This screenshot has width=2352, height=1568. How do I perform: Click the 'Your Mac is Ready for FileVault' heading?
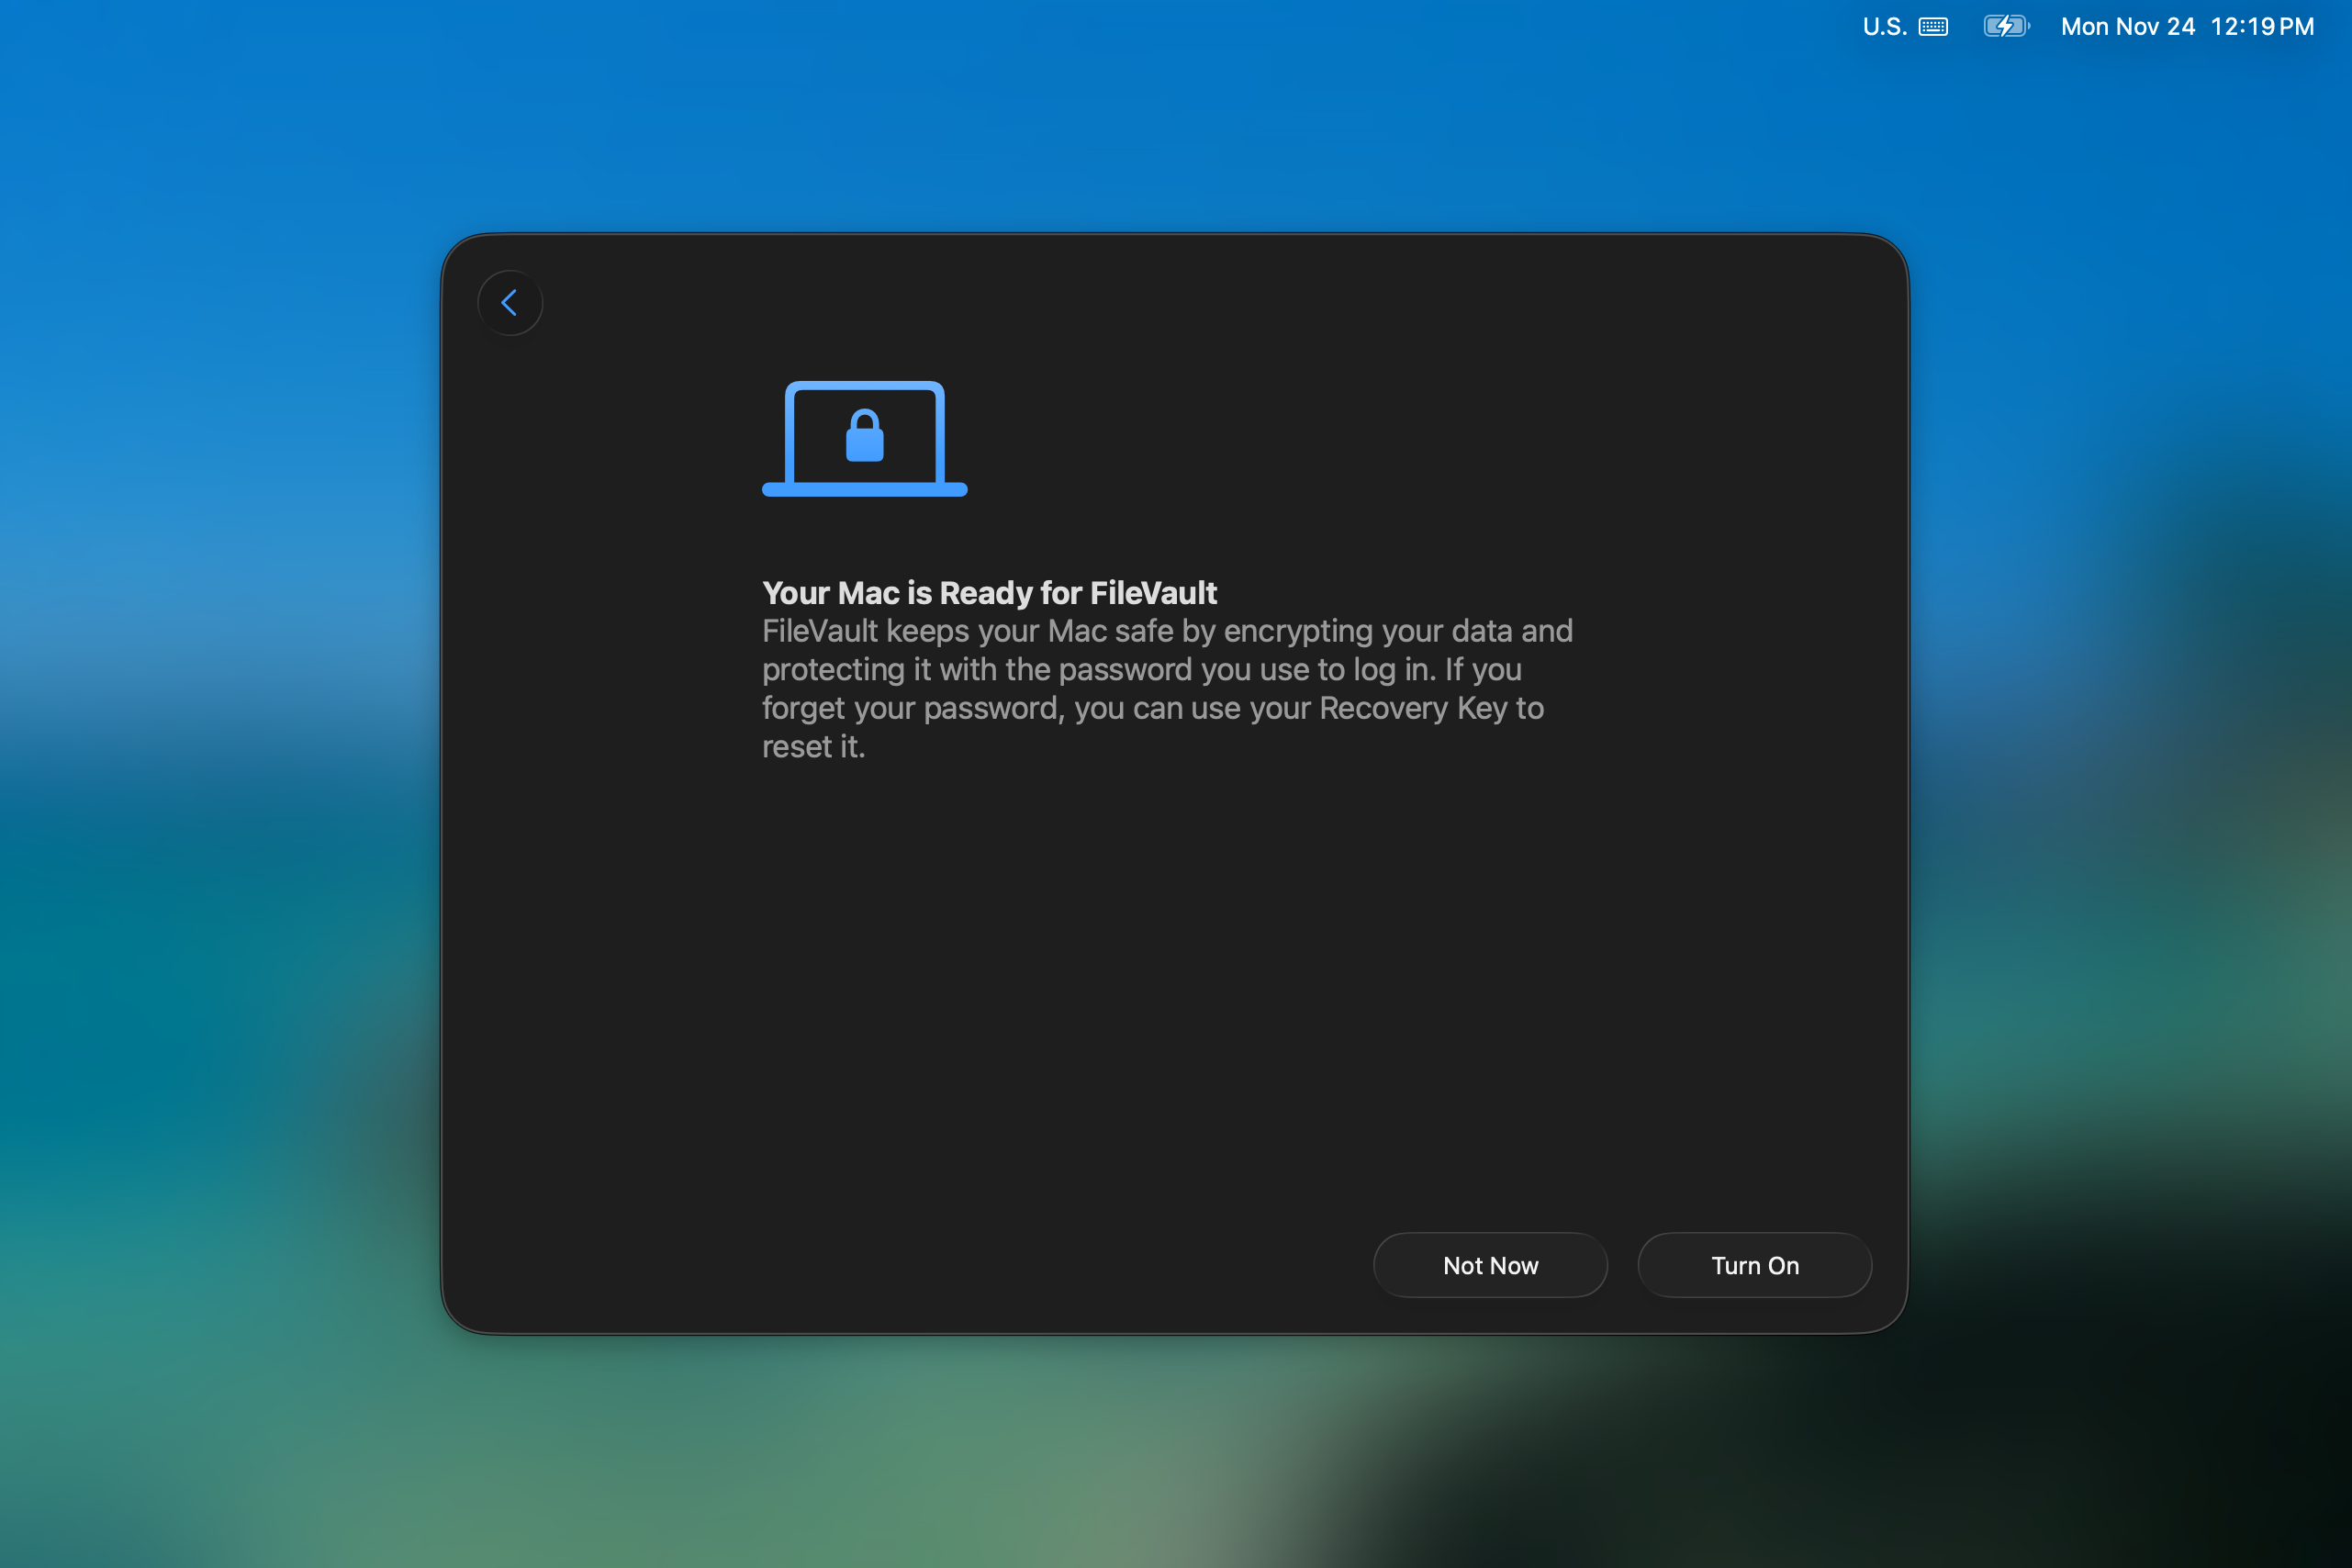[988, 593]
